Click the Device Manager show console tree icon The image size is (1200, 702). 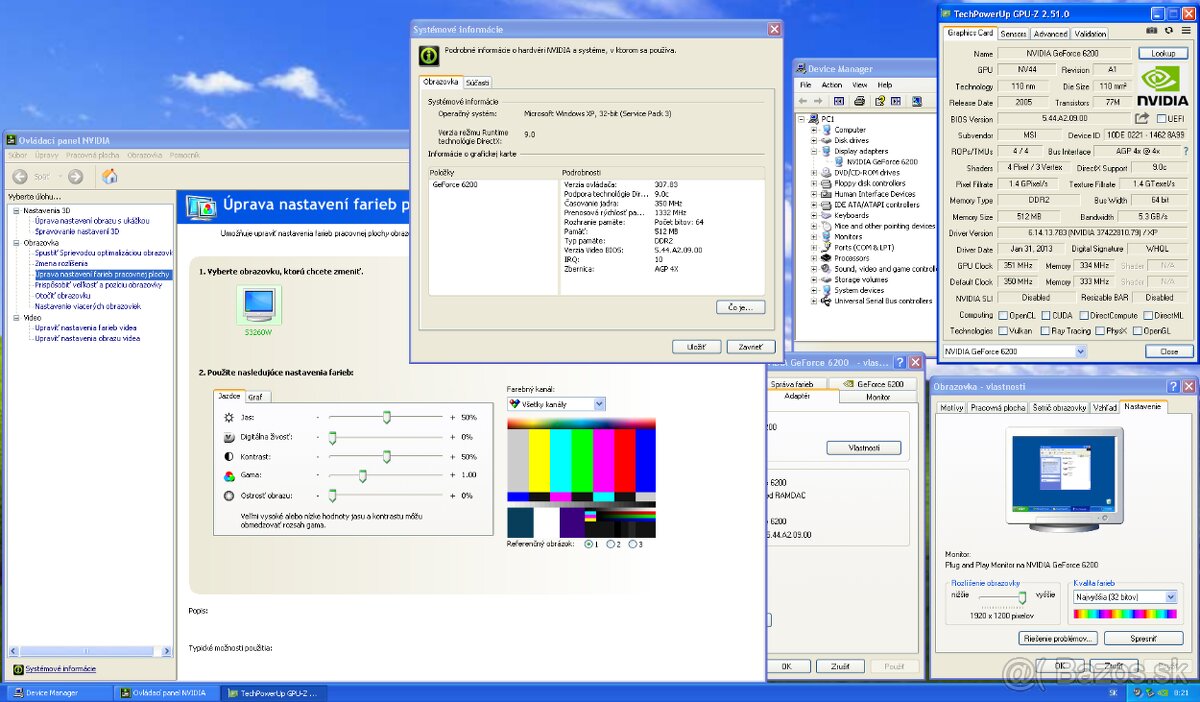(x=838, y=101)
